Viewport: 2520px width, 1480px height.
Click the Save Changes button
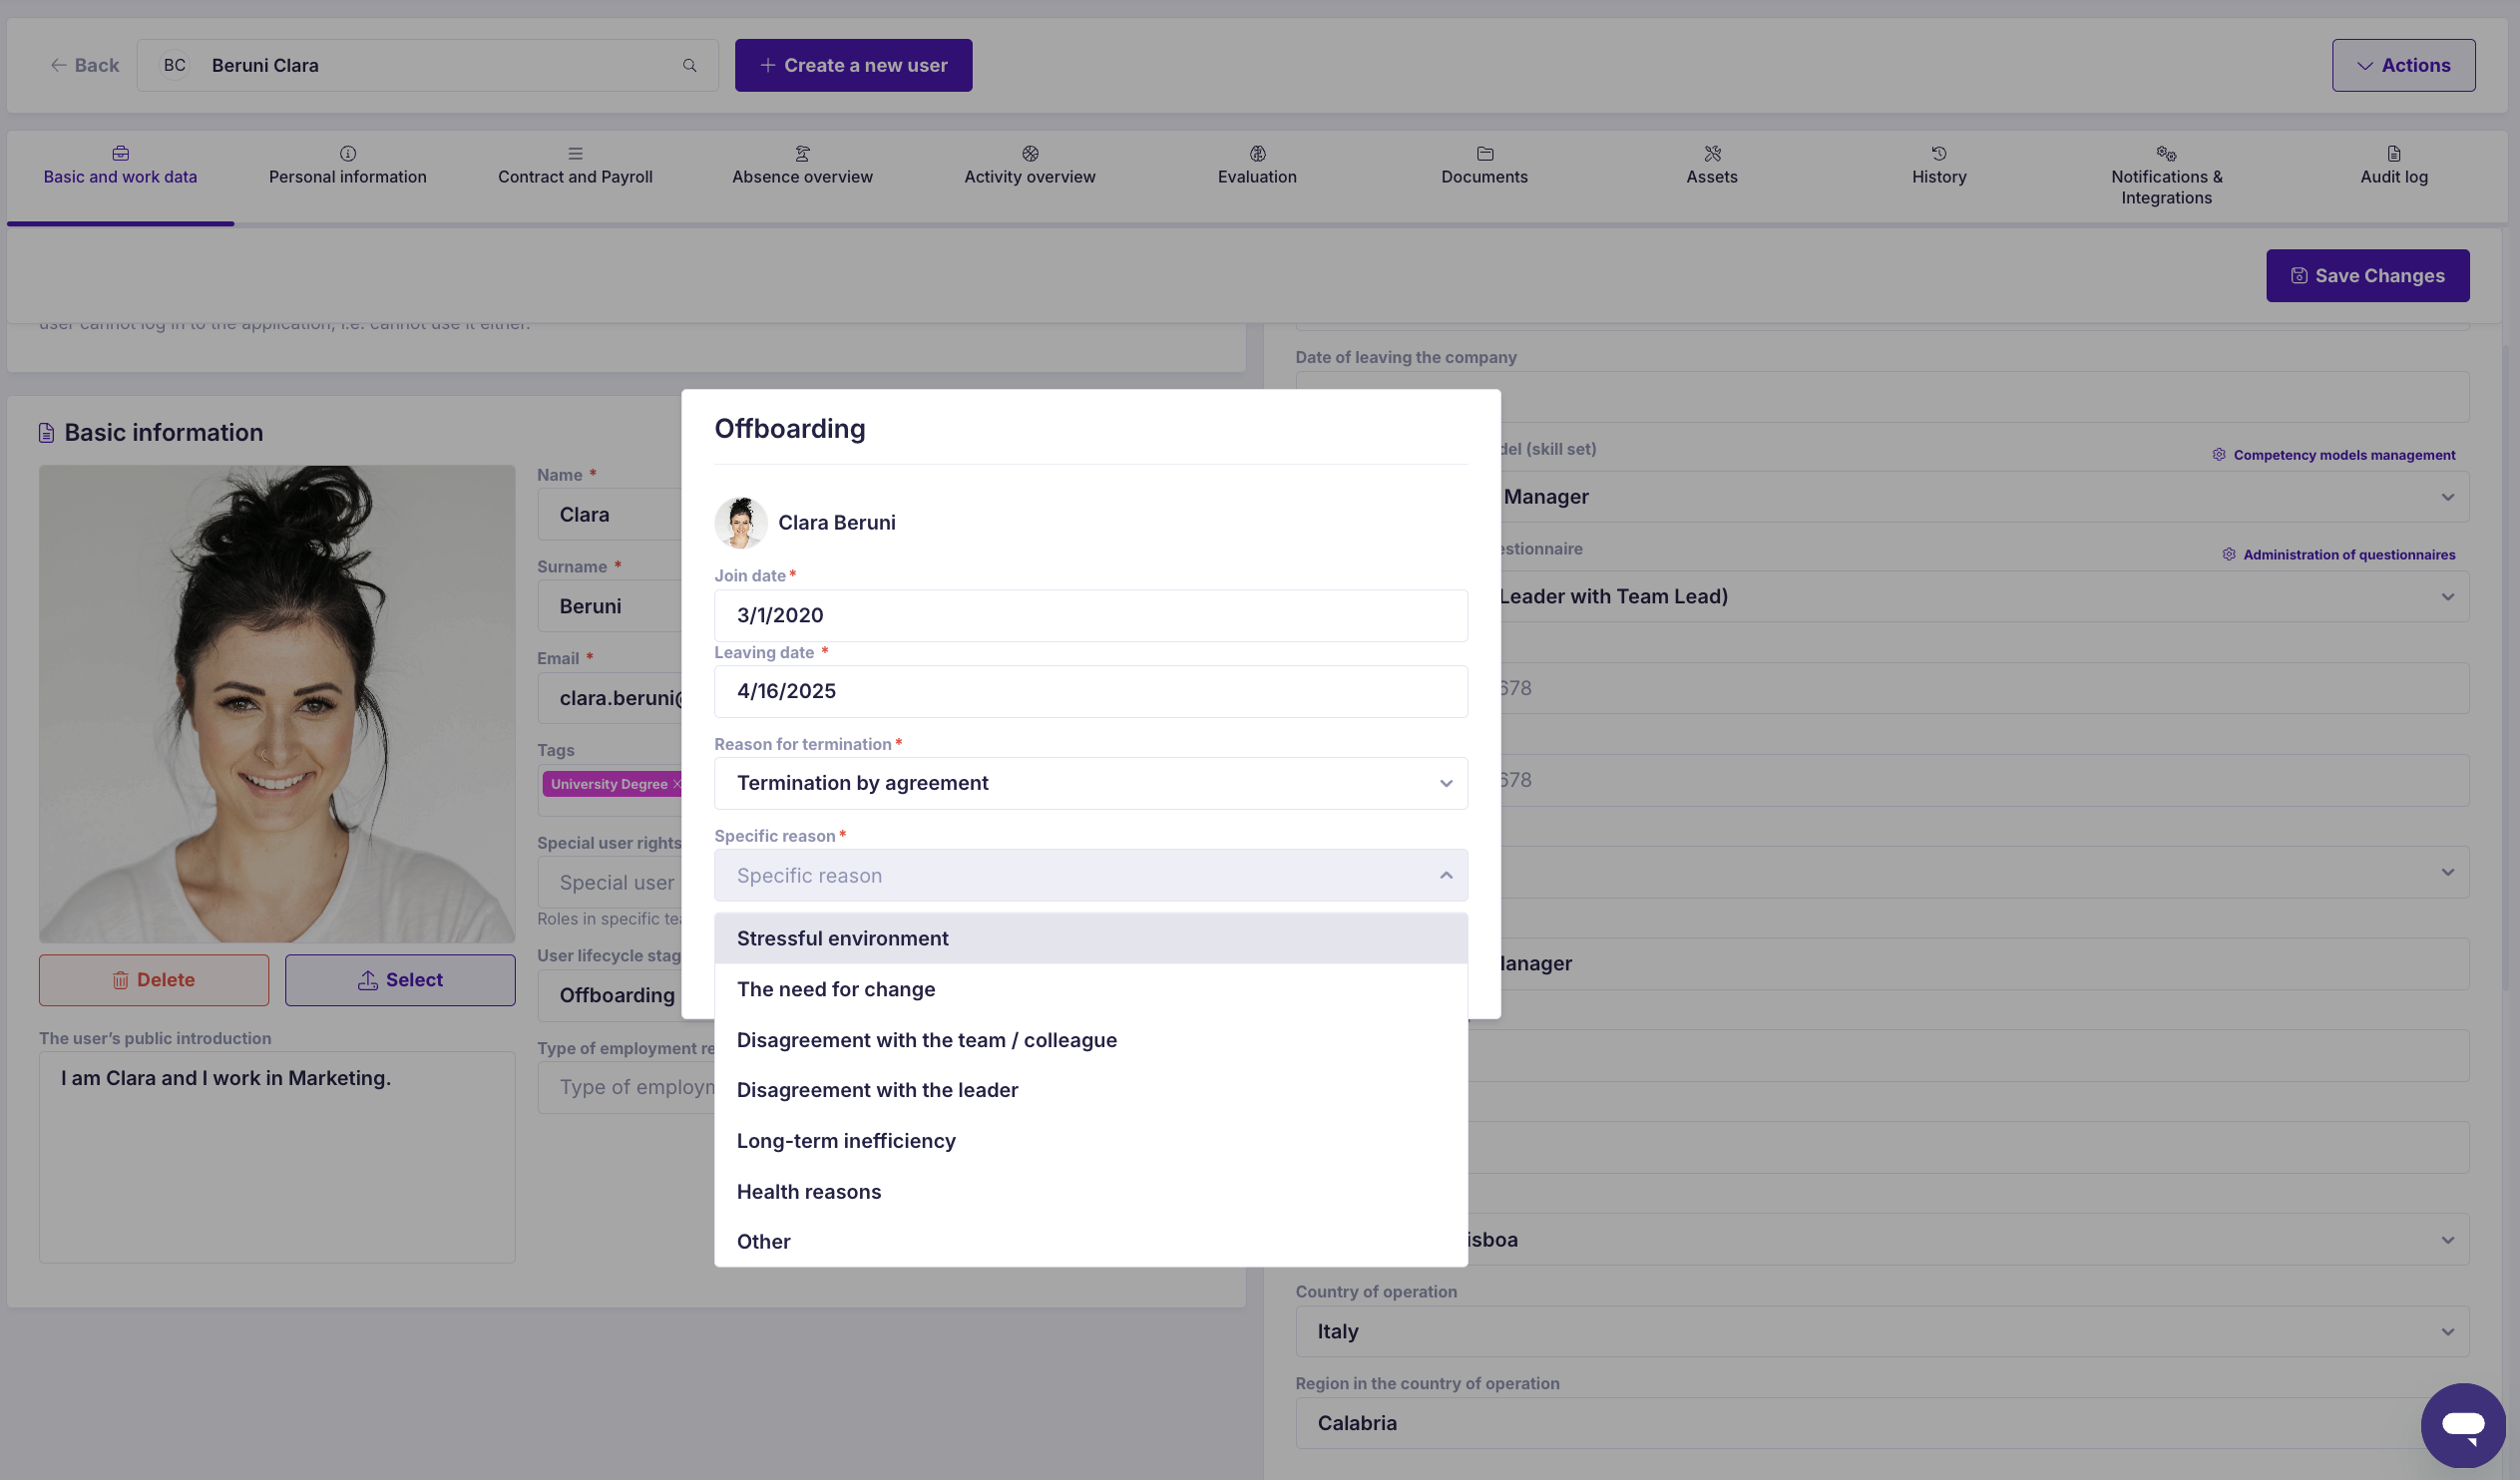pyautogui.click(x=2367, y=276)
